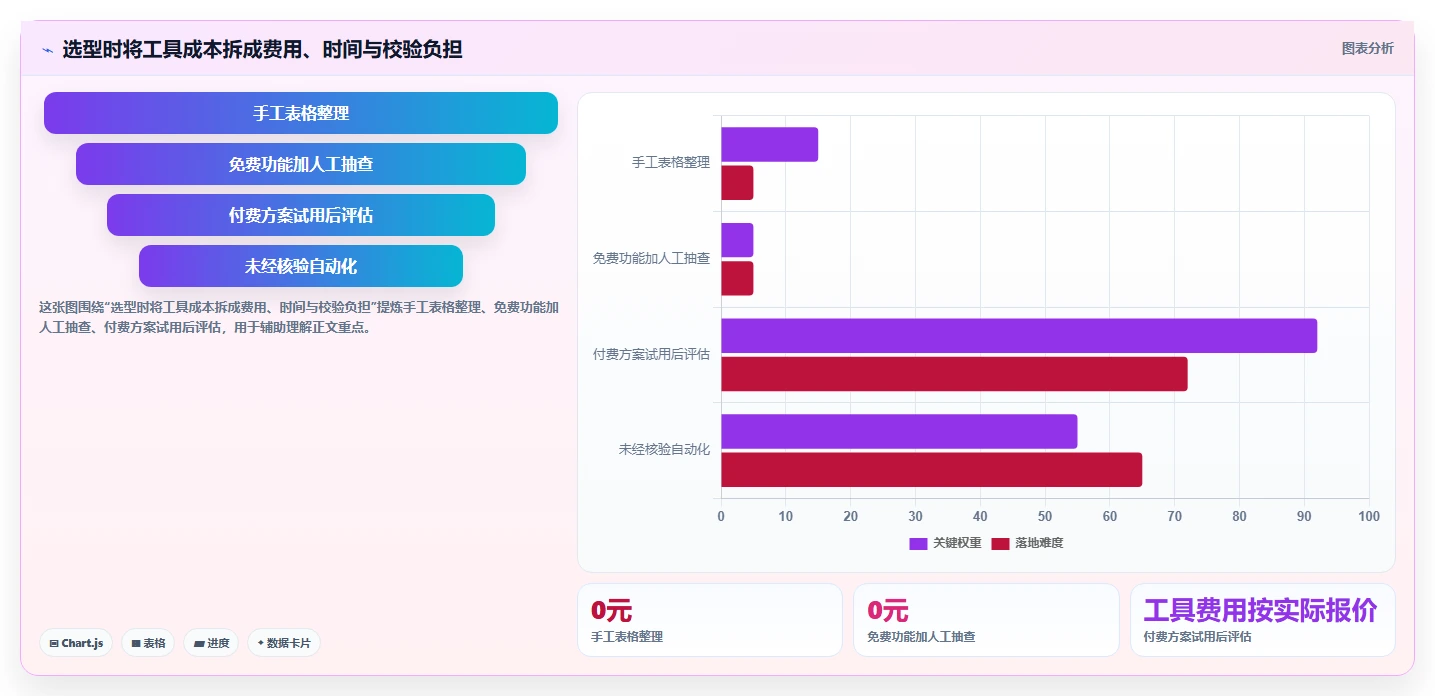Image resolution: width=1435 pixels, height=696 pixels.
Task: Click the 进度 tag chip
Action: [x=211, y=643]
